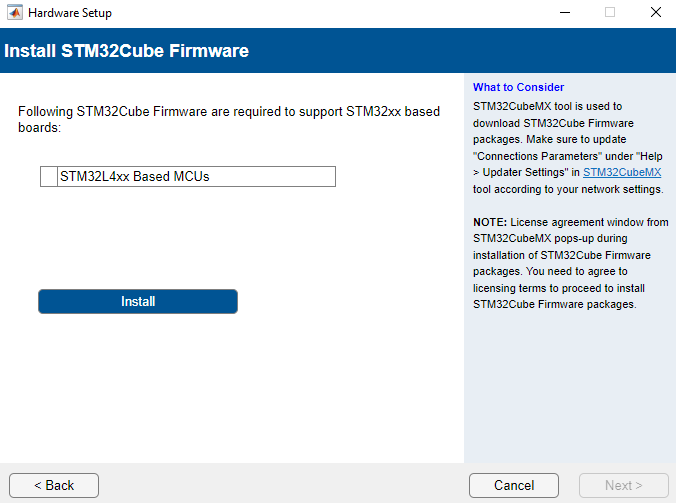676x503 pixels.
Task: Maximize the Hardware Setup window
Action: 610,12
